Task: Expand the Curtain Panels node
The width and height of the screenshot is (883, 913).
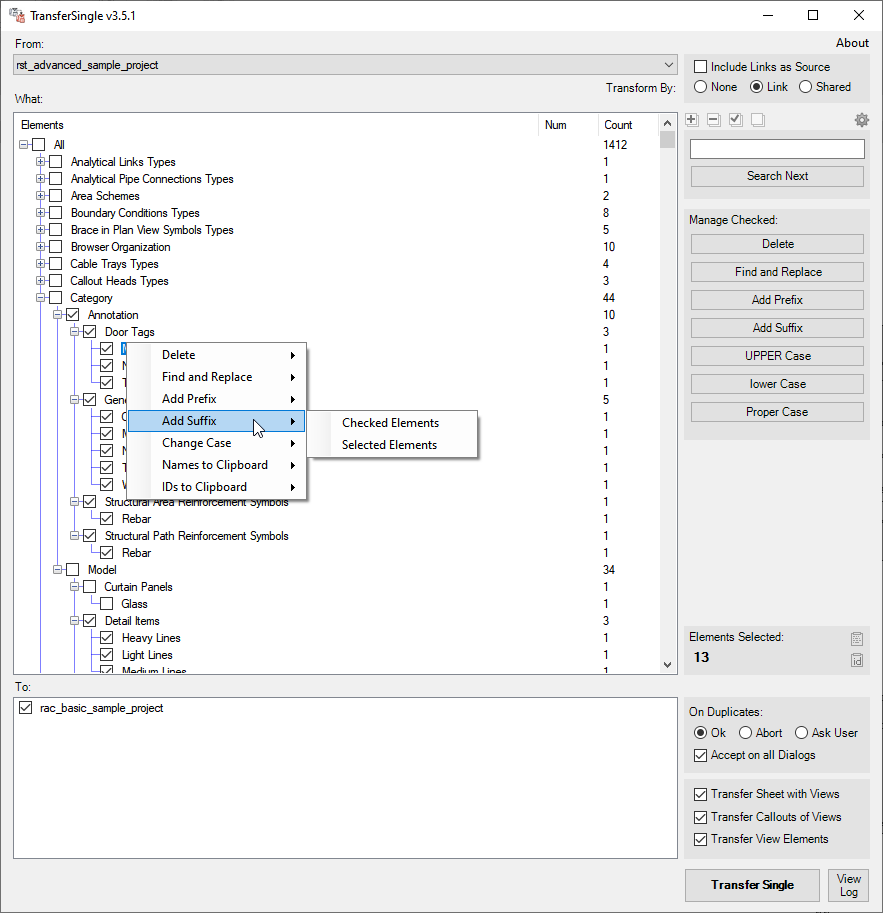Action: 75,586
